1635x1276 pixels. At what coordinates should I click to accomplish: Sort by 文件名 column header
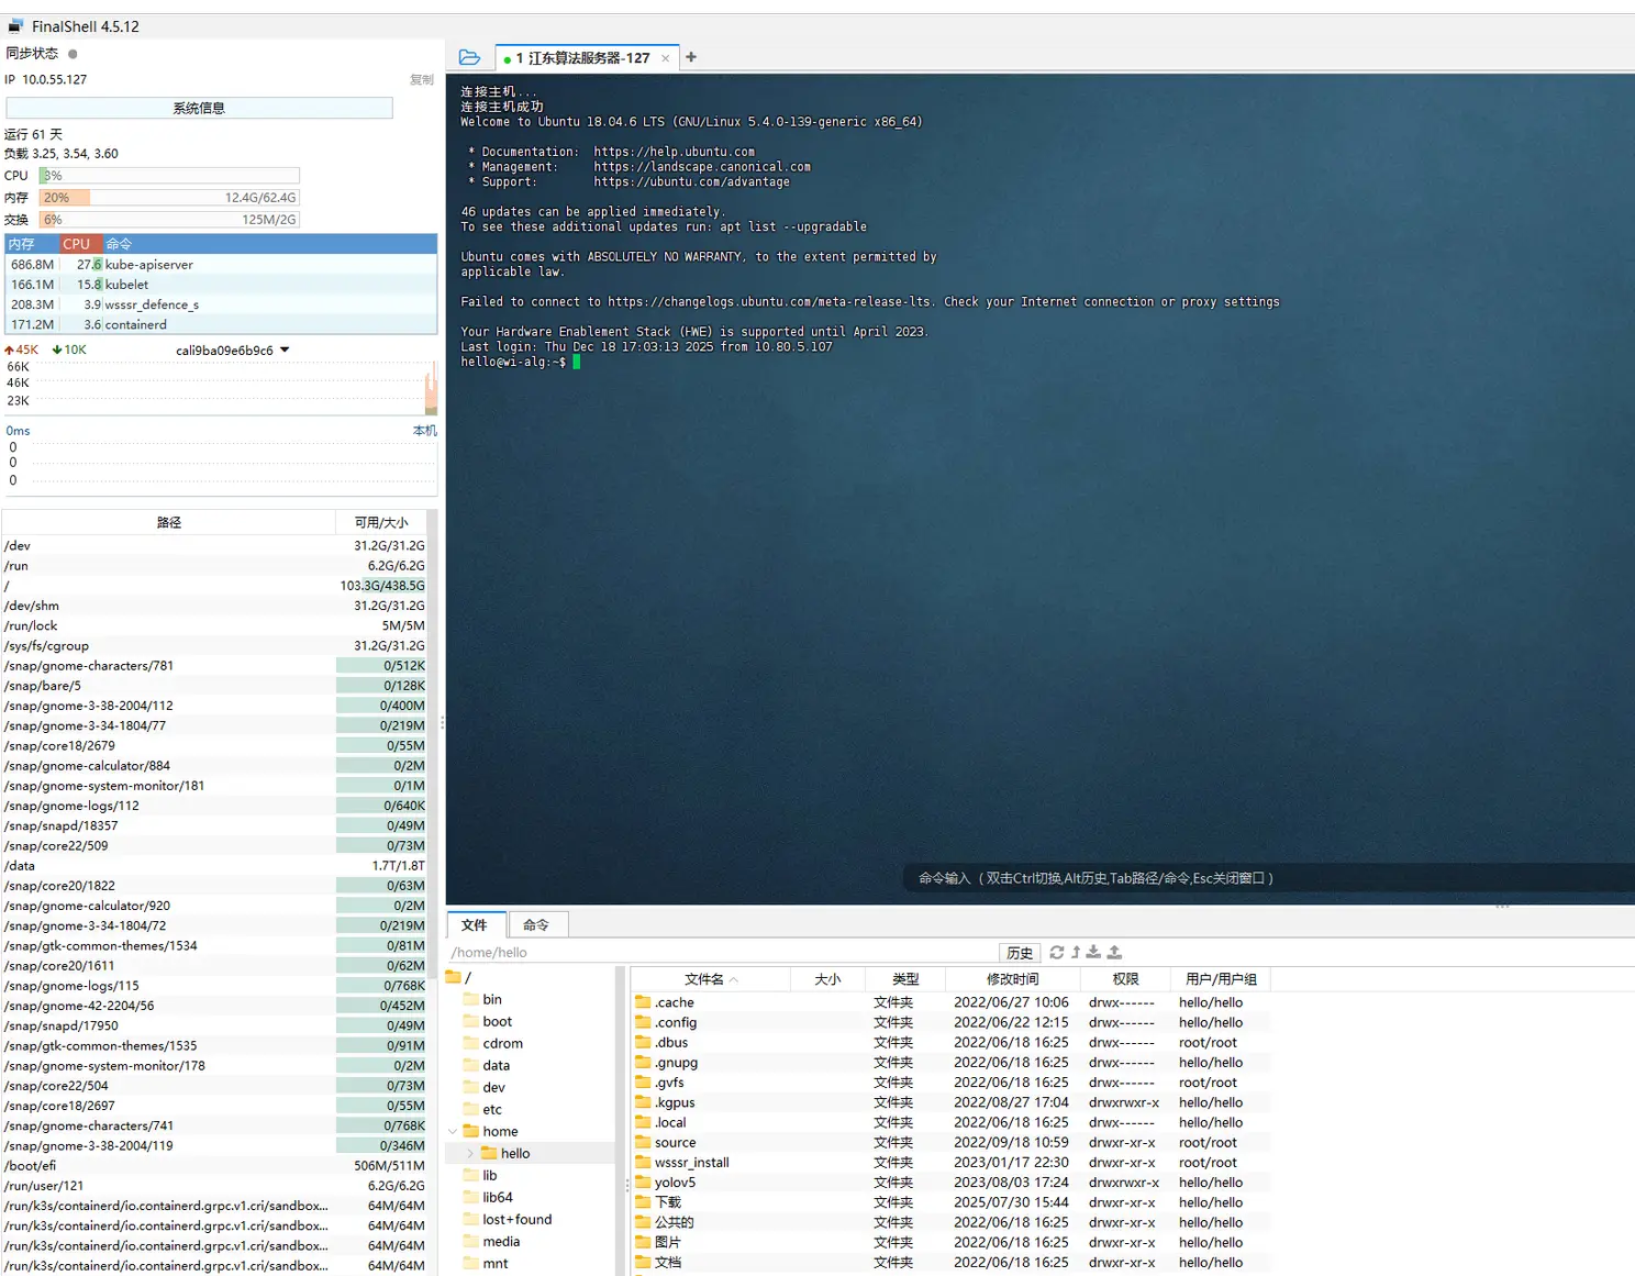710,979
